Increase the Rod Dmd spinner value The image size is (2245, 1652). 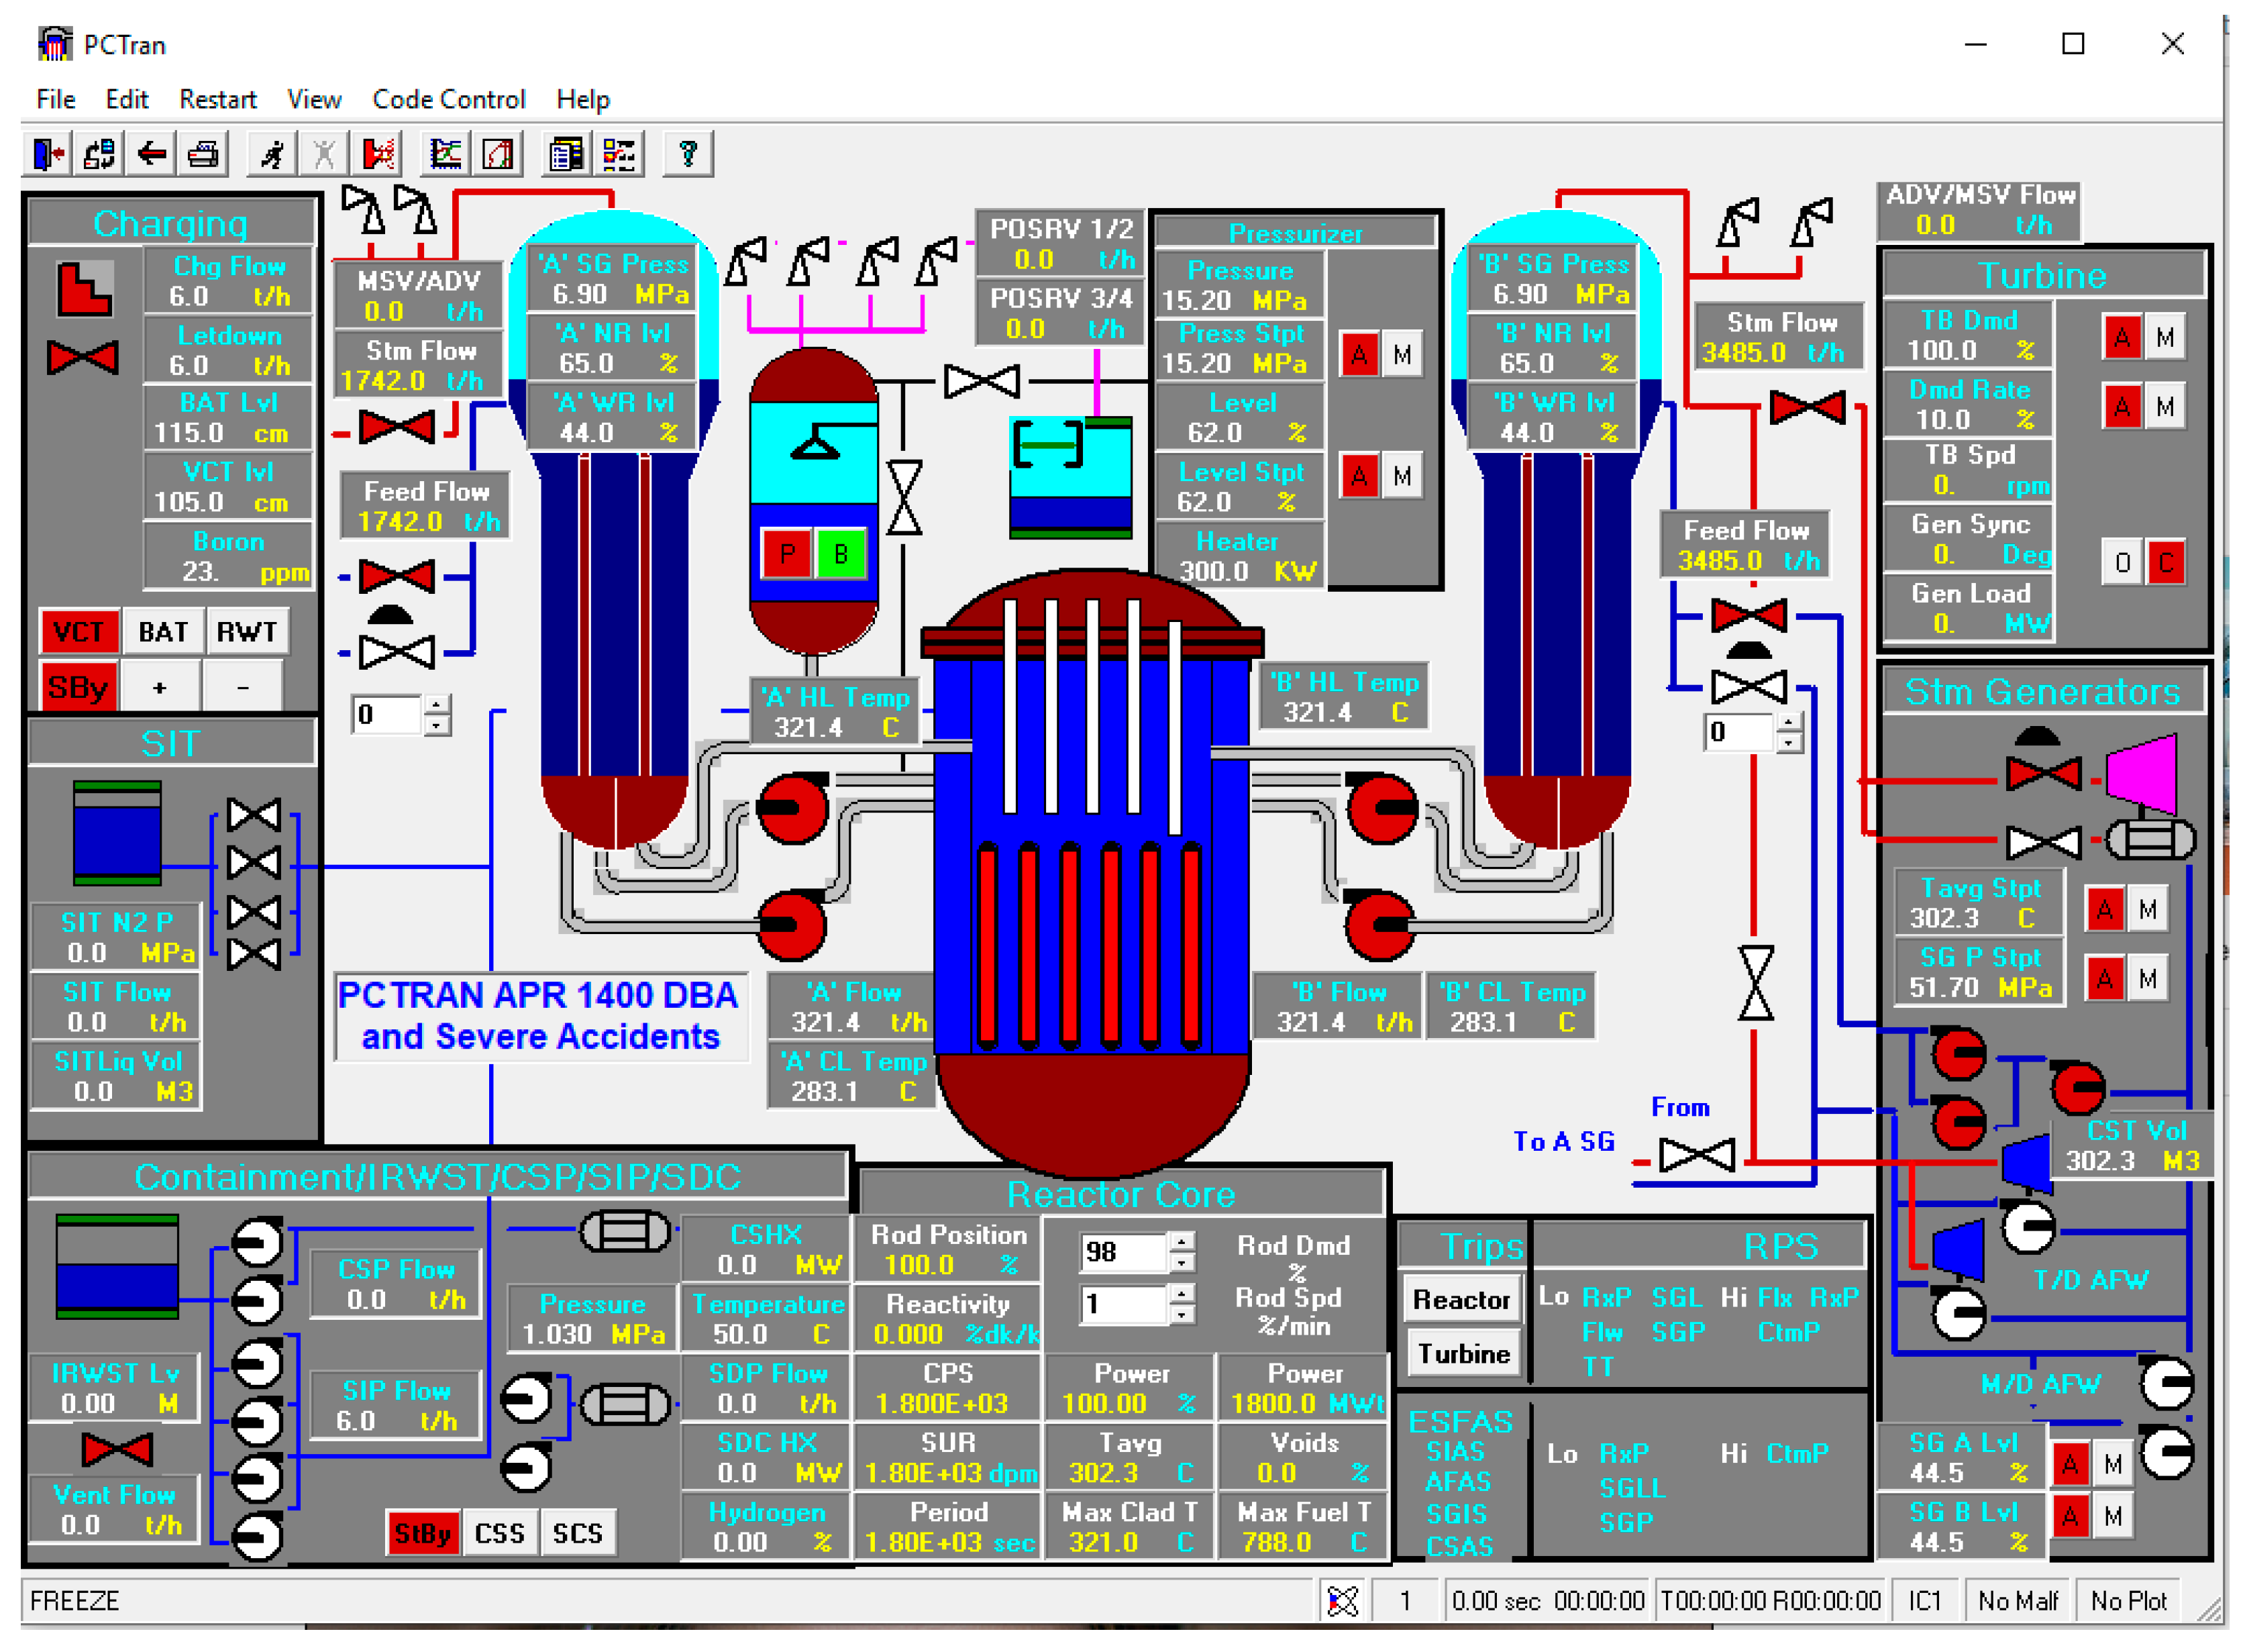click(1182, 1241)
